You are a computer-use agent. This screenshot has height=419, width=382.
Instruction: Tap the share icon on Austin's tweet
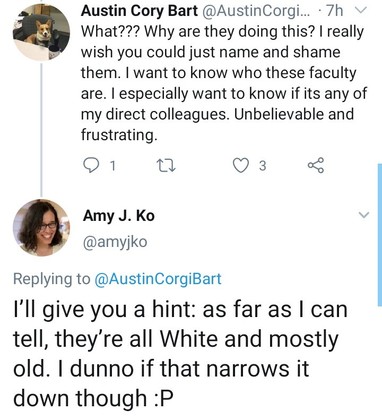315,165
